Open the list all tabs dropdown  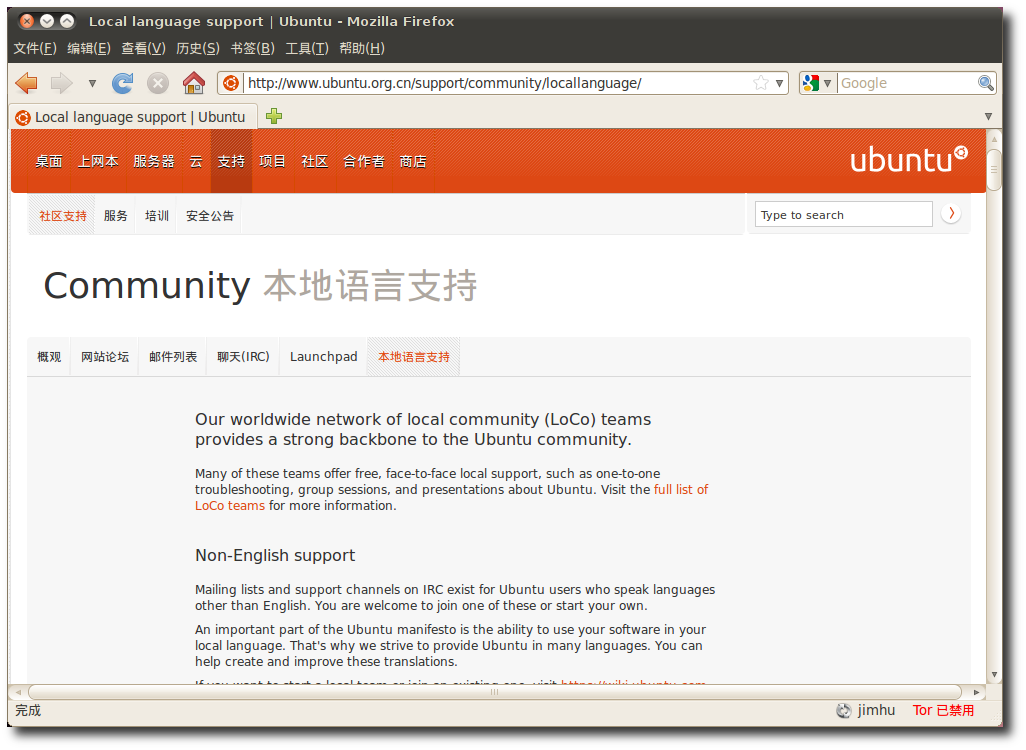pyautogui.click(x=988, y=116)
